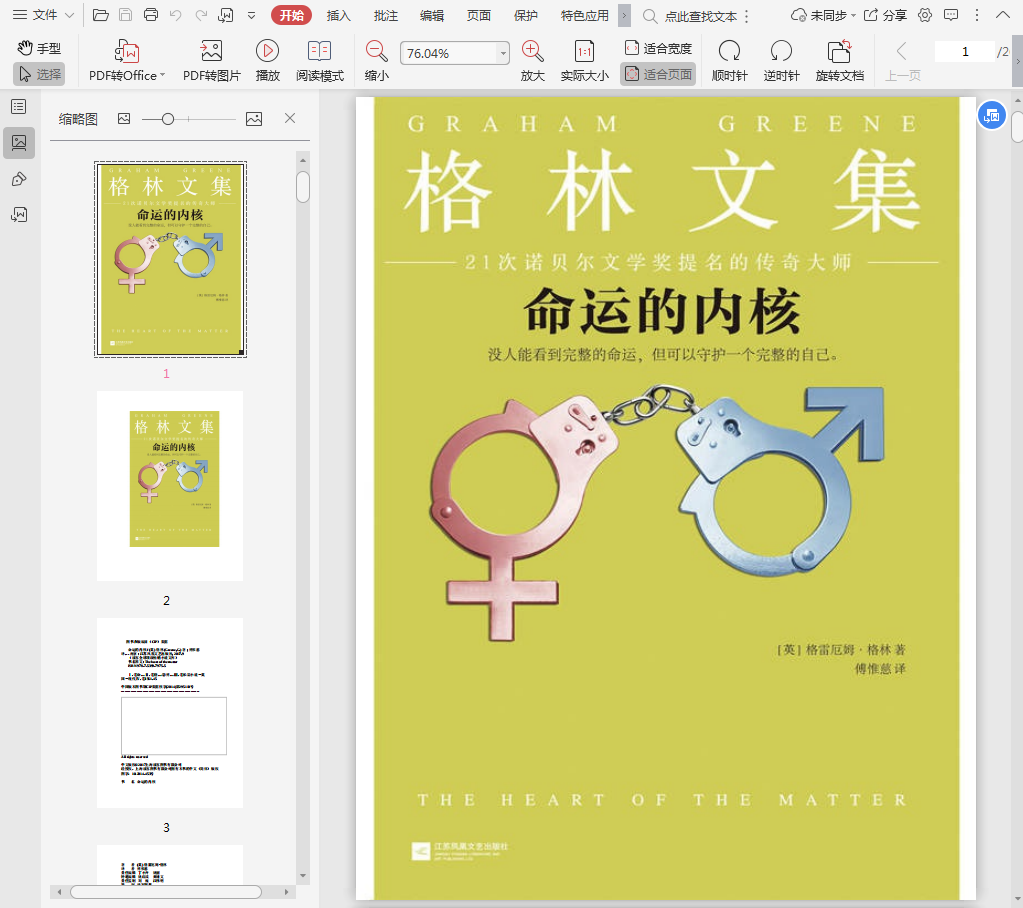Viewport: 1023px width, 908px height.
Task: Select page 2 thumbnail
Action: pos(170,486)
